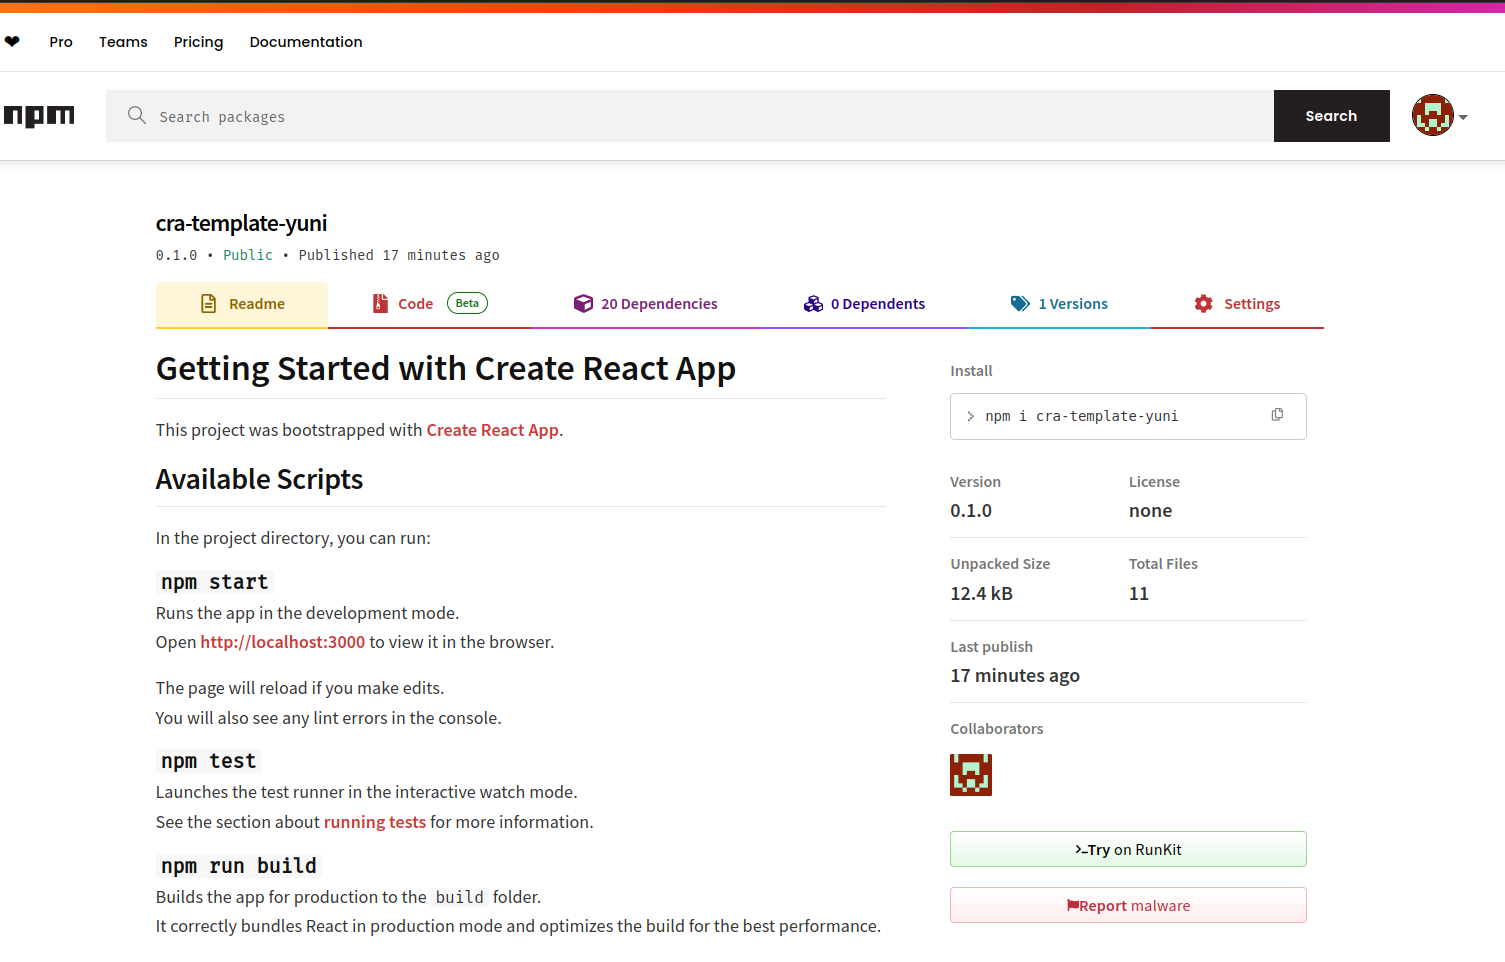
Task: Click the install command npm i cra-template-yuni
Action: pos(1081,416)
